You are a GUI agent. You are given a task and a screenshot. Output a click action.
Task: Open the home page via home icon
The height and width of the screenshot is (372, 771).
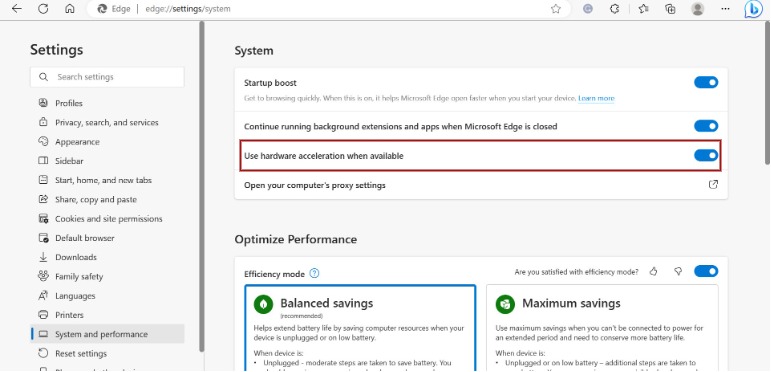point(70,9)
